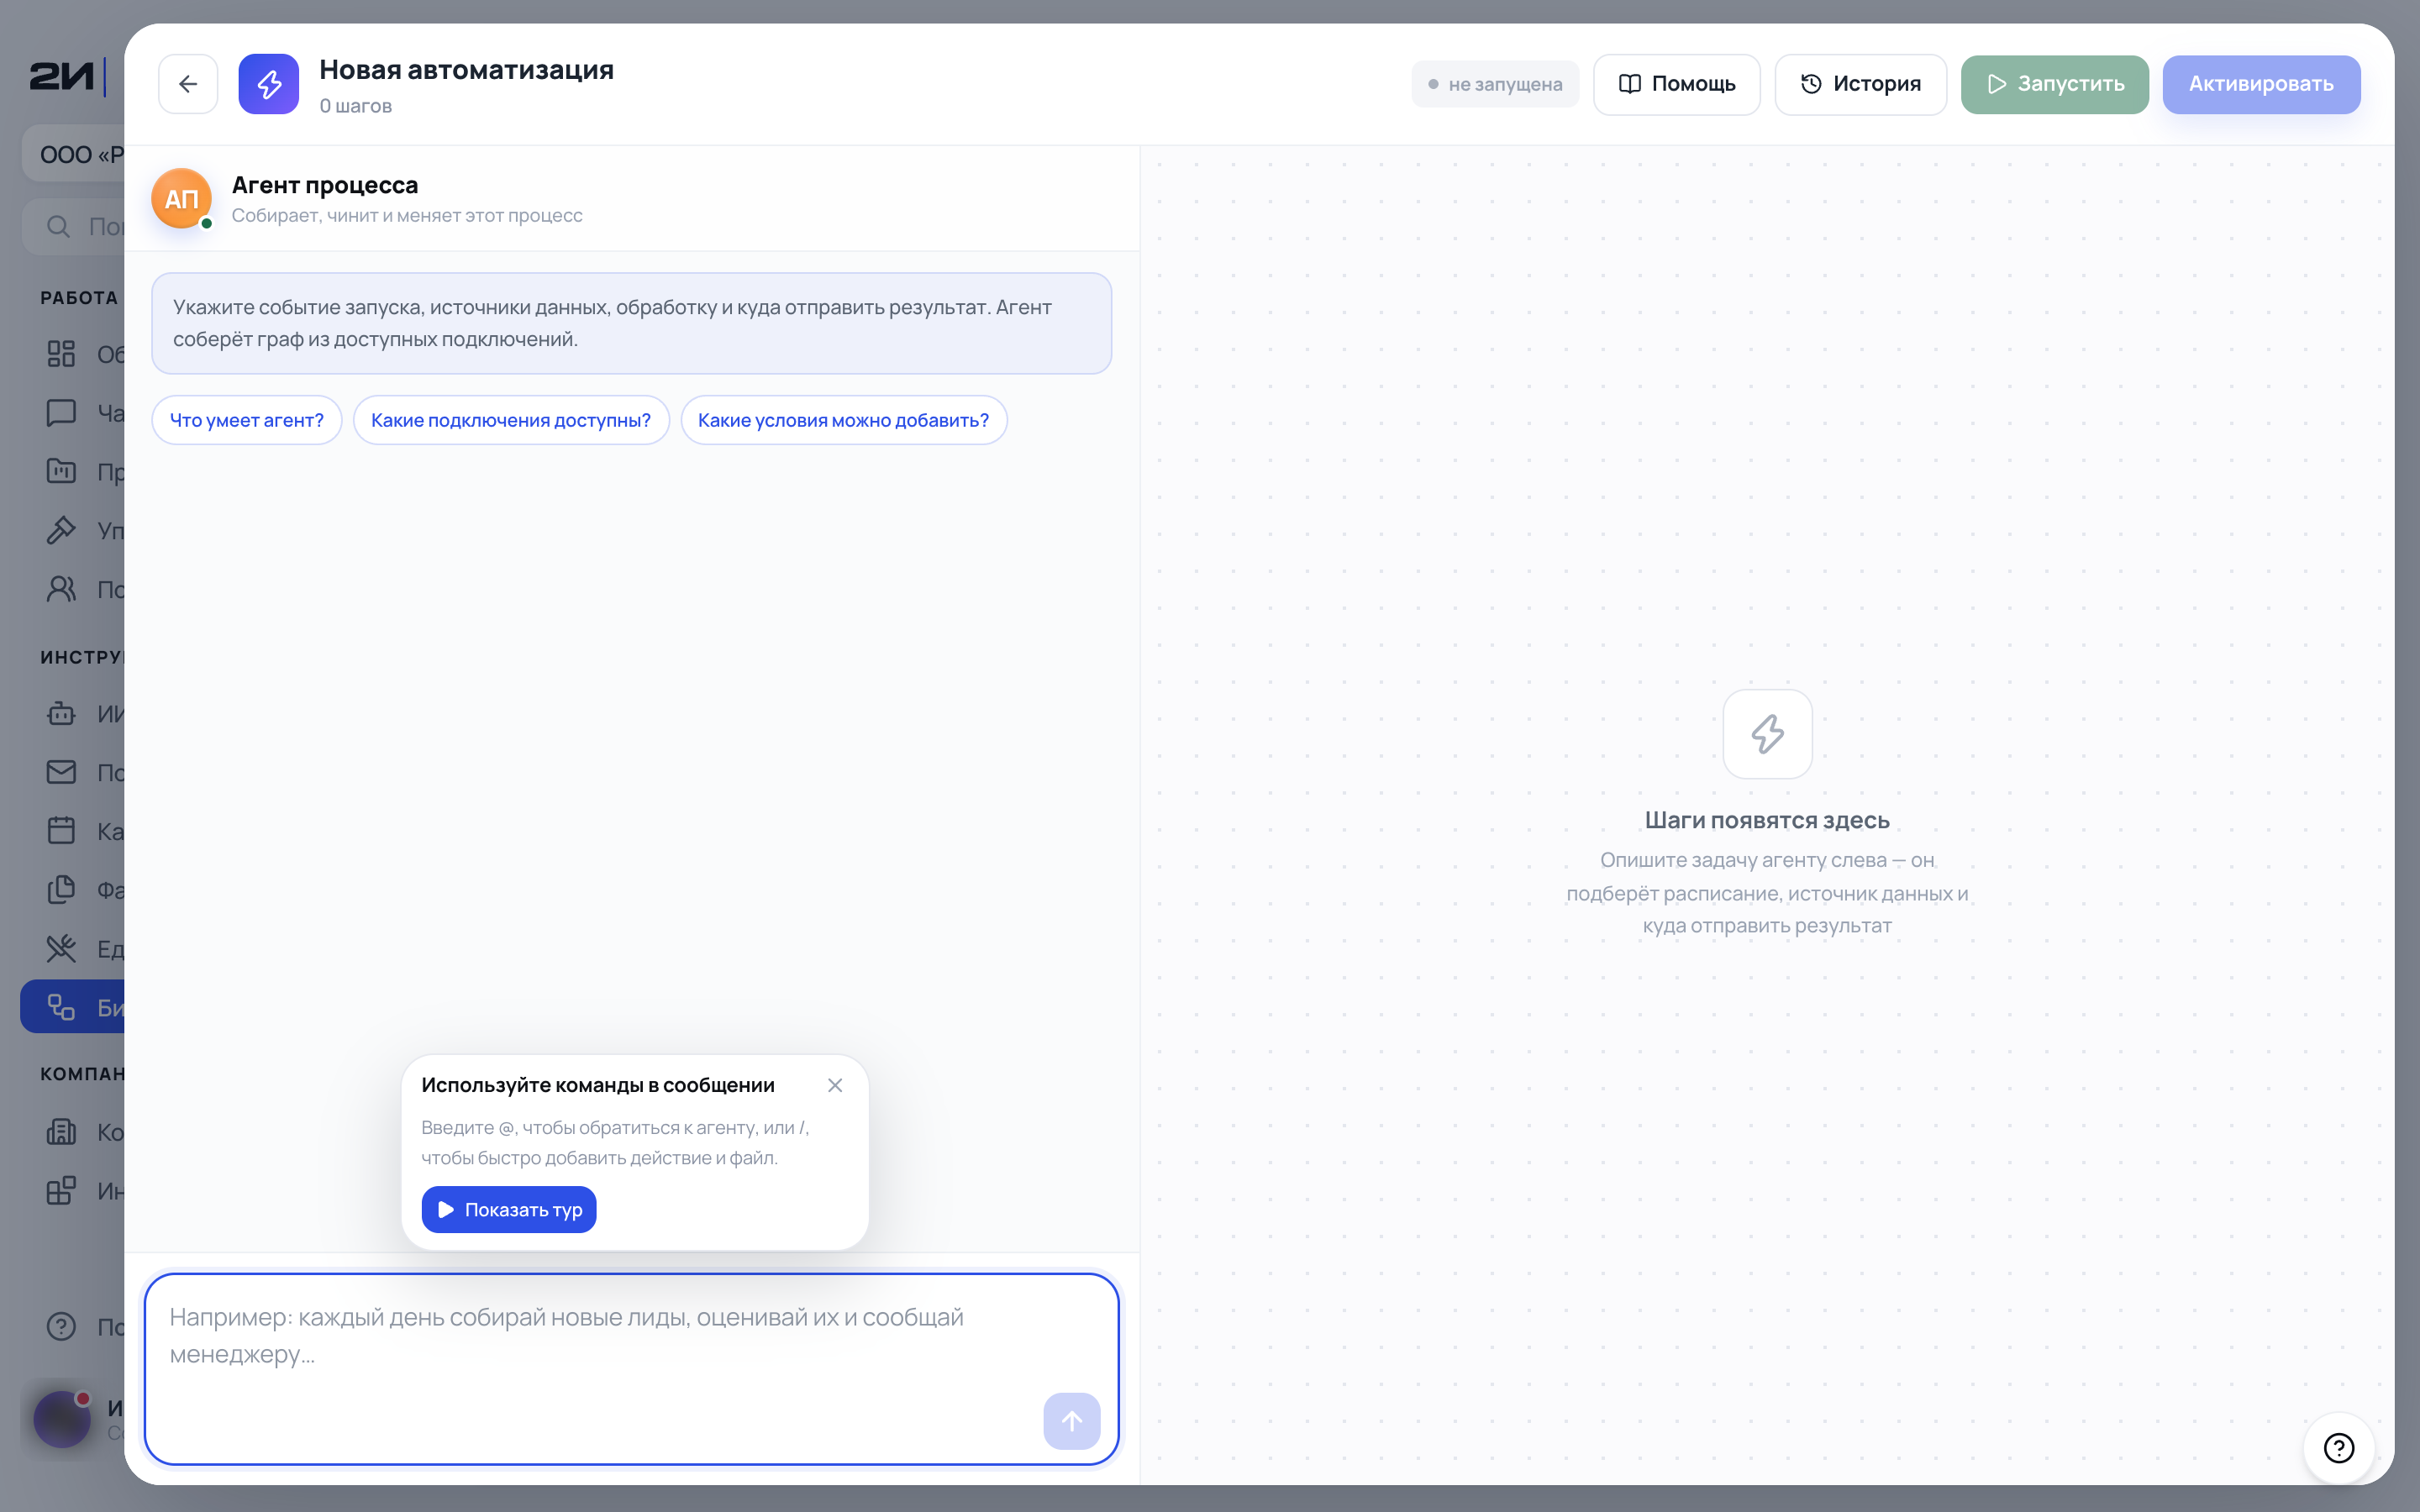Open the dashboard grid icon in sidebar
This screenshot has height=1512, width=2420.
[x=61, y=354]
